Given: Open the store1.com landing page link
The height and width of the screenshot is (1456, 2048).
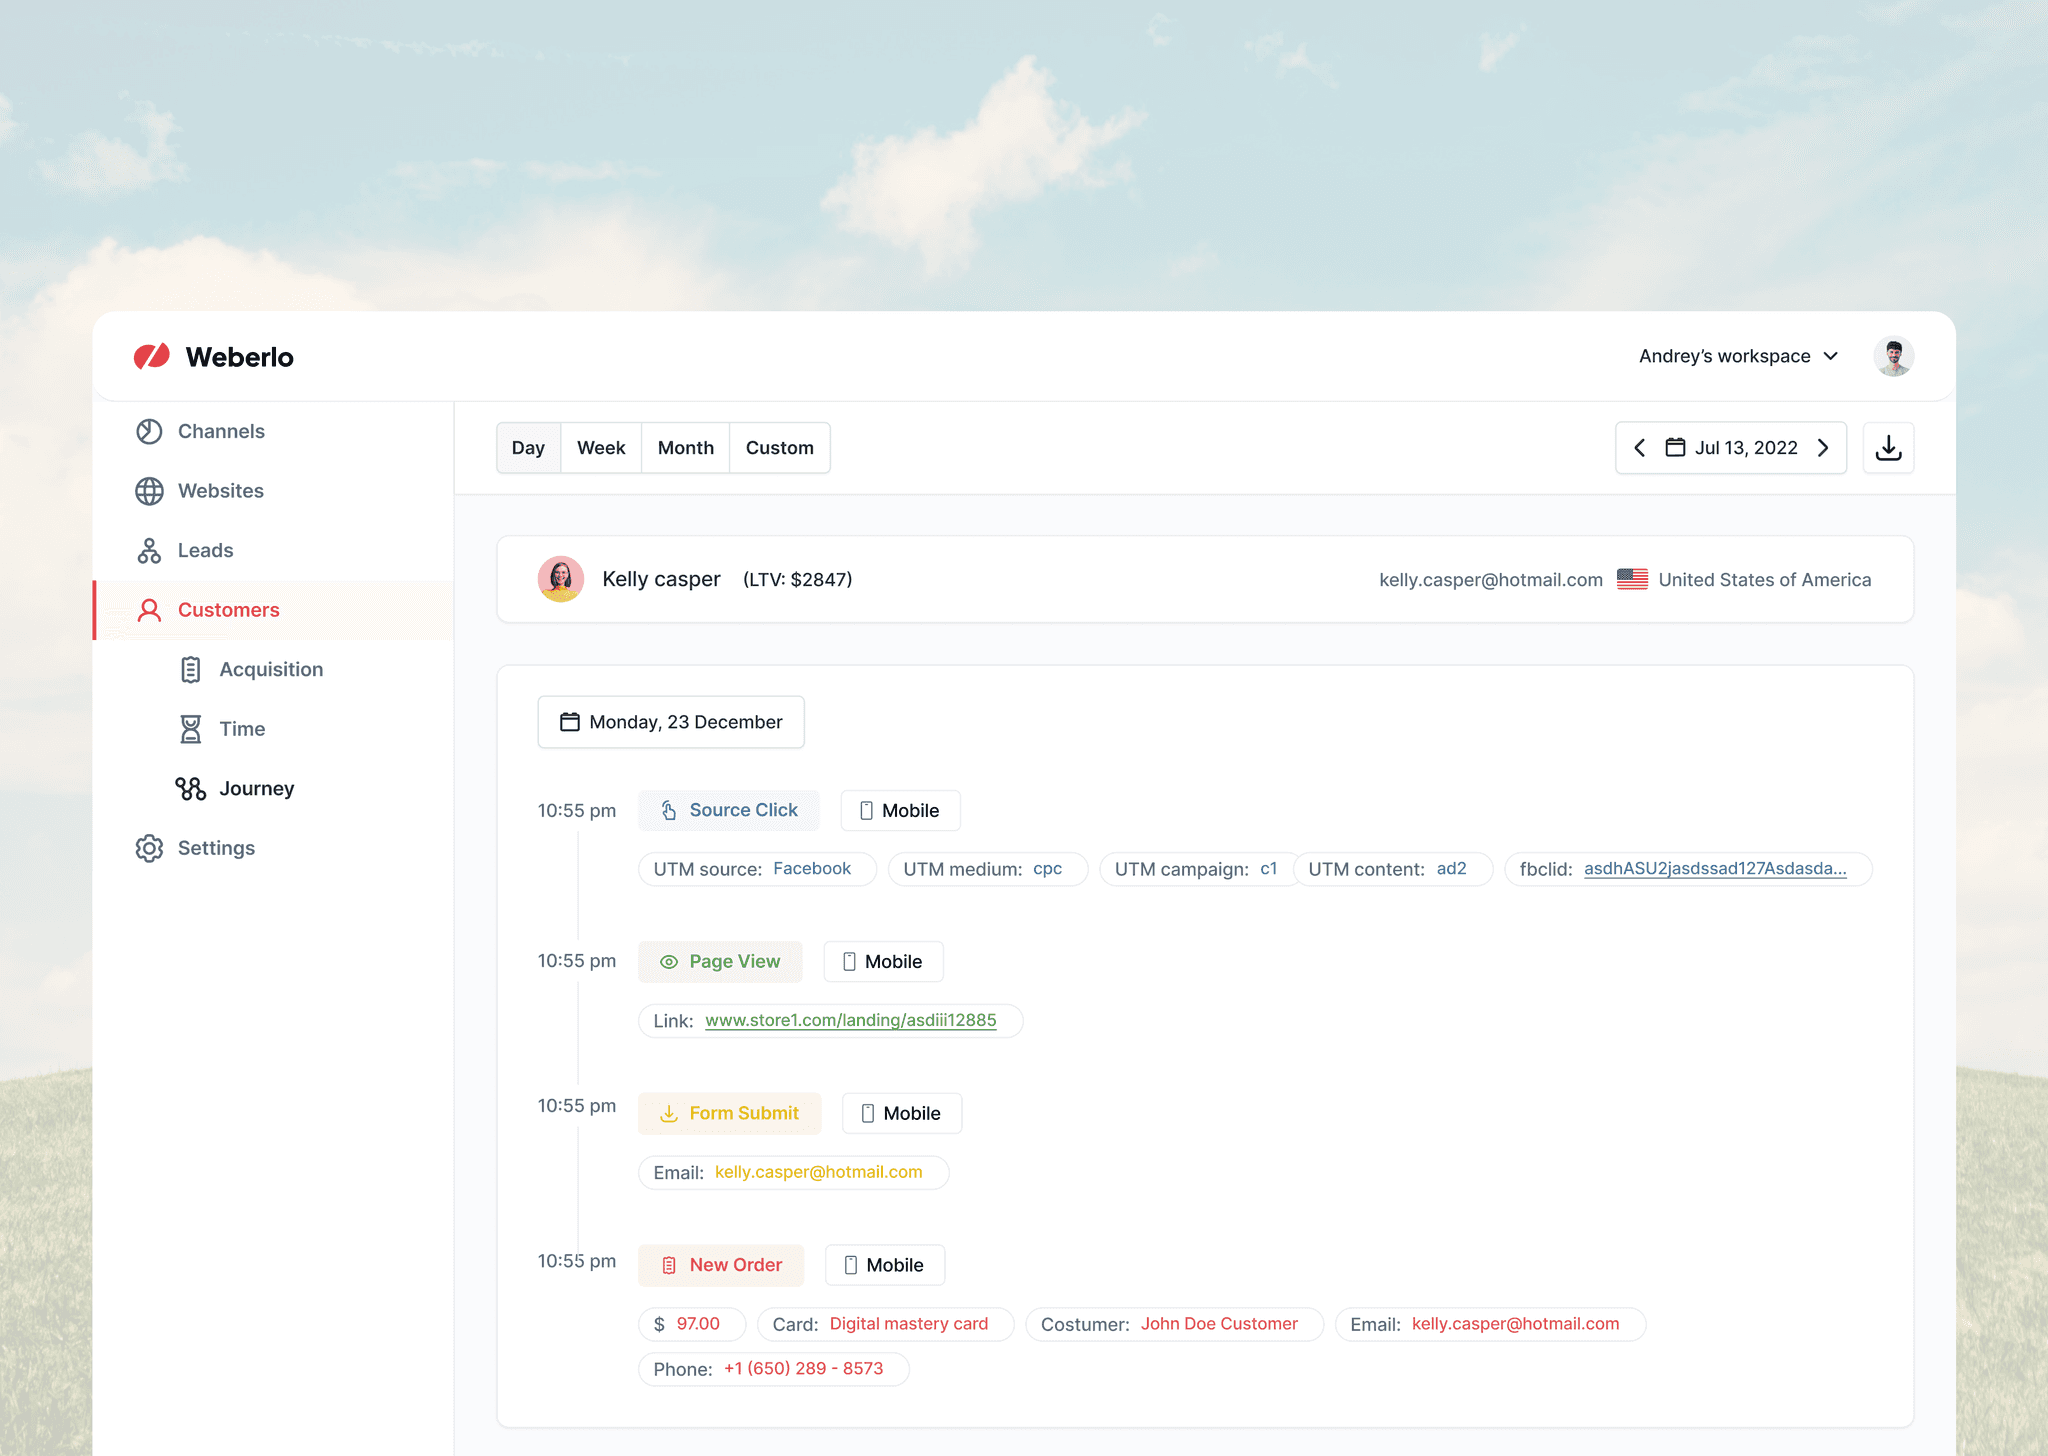Looking at the screenshot, I should (850, 1020).
